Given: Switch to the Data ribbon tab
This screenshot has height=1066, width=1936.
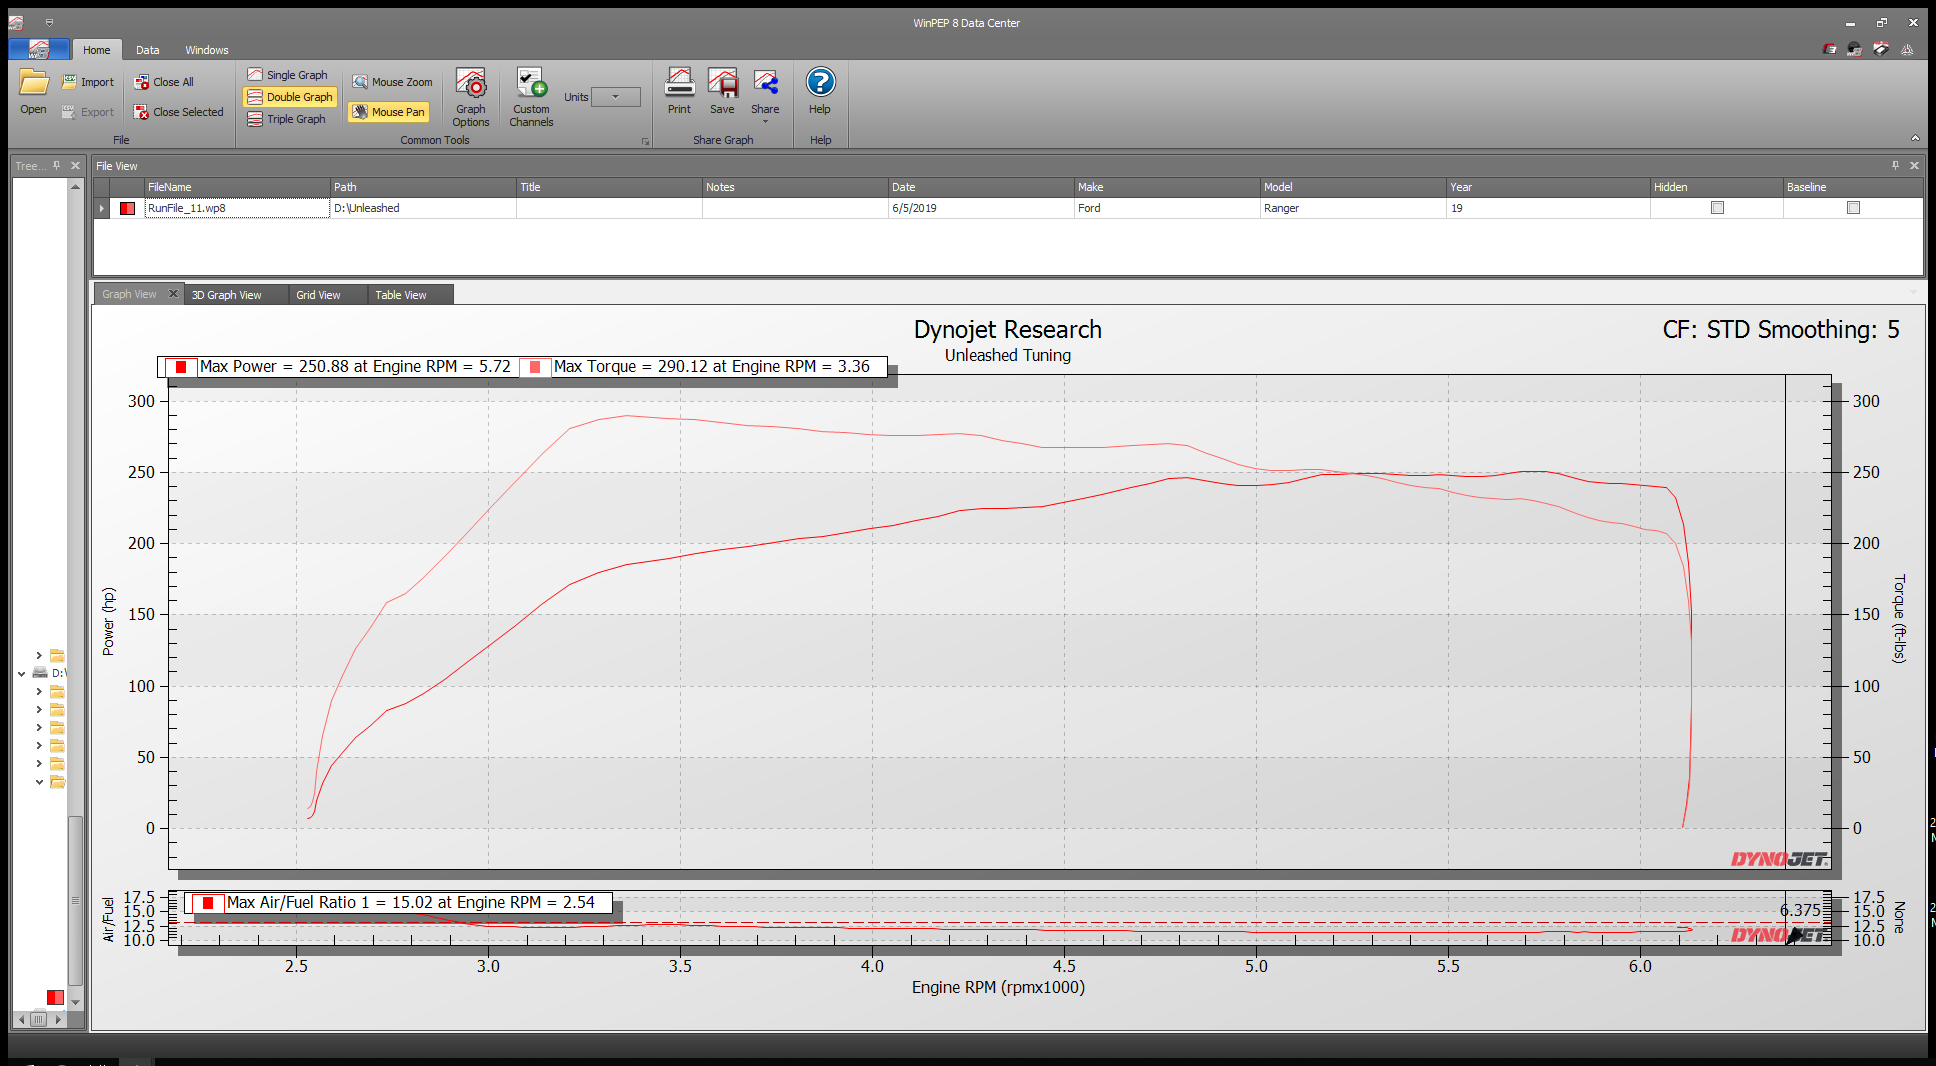Looking at the screenshot, I should [147, 49].
